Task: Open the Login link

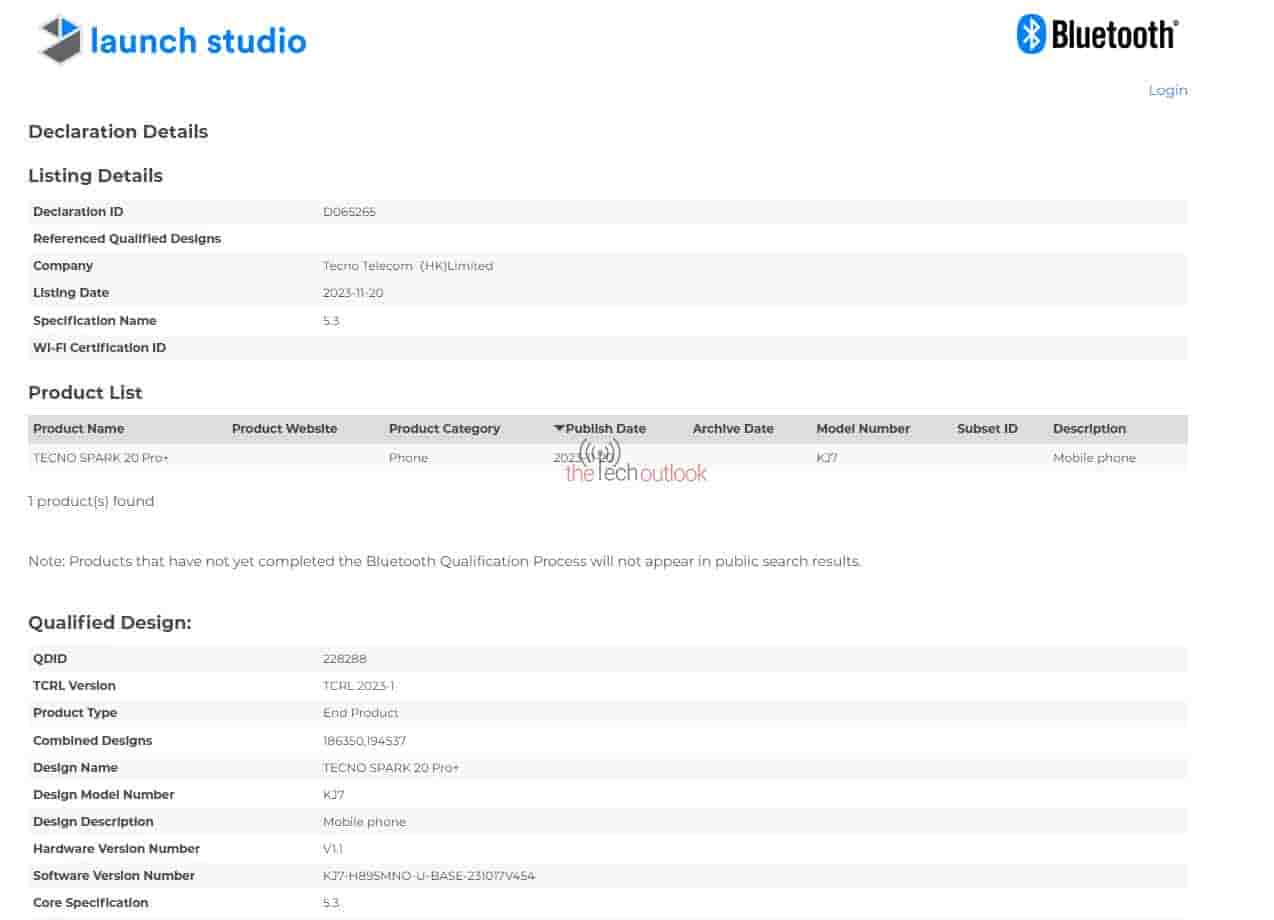Action: [1167, 90]
